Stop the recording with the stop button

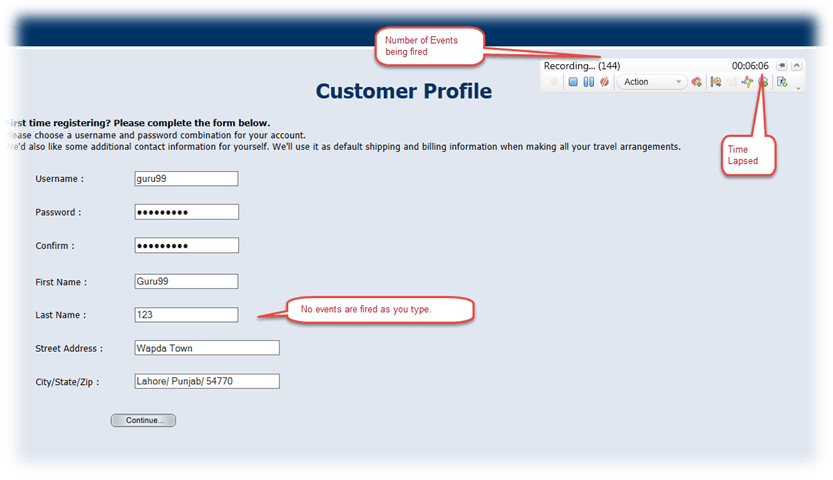click(573, 82)
